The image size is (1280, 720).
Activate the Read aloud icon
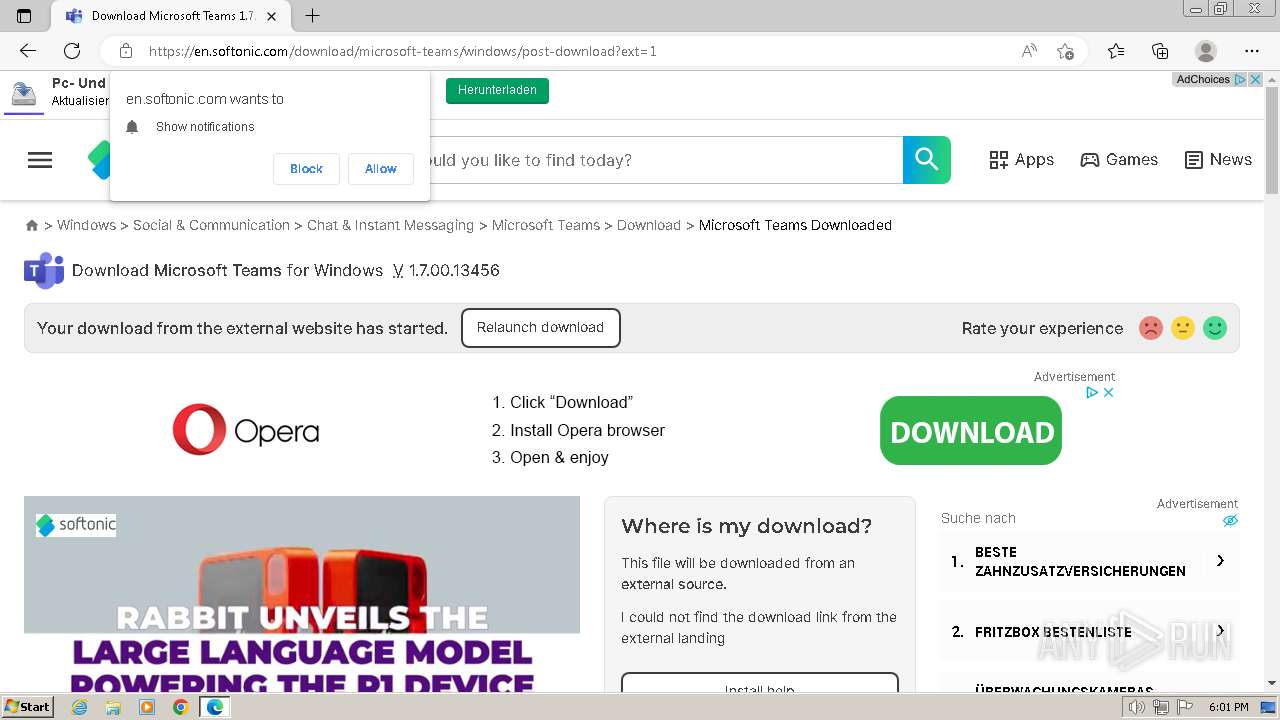pos(1029,51)
